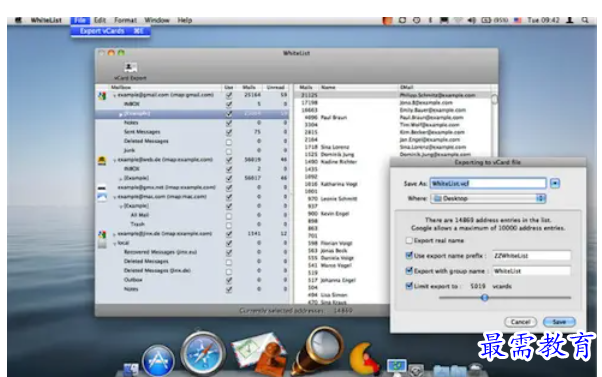Toggle Use checkbox for All Mail
The height and width of the screenshot is (377, 602).
click(x=229, y=216)
